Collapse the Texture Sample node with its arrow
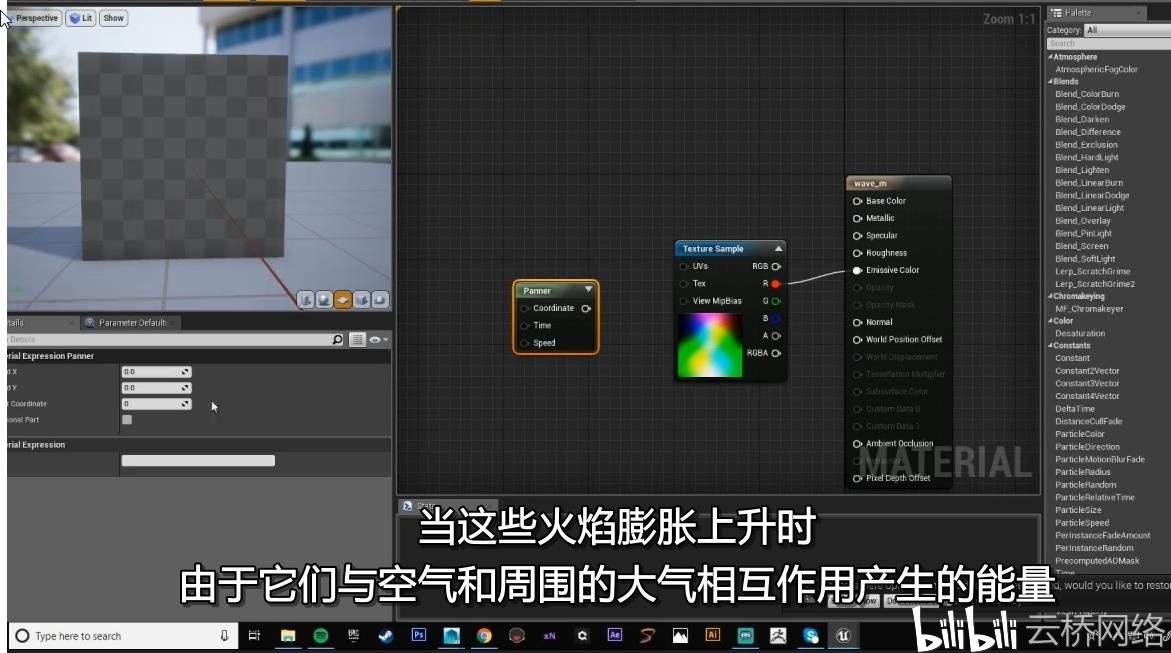The height and width of the screenshot is (653, 1171). [x=778, y=248]
